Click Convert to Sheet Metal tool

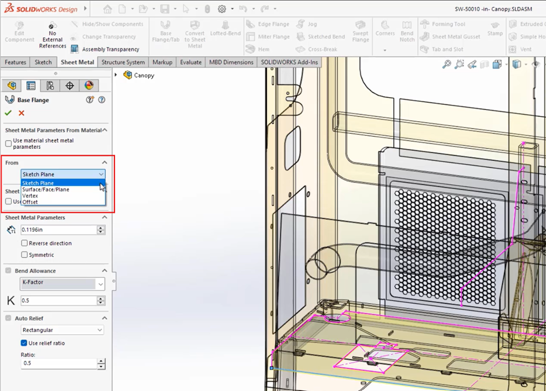click(x=195, y=34)
